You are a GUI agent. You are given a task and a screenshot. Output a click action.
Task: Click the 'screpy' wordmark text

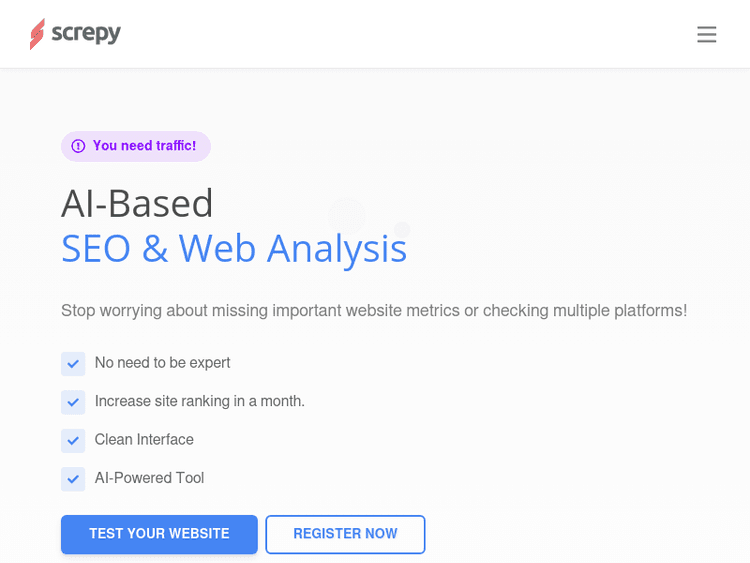86,33
